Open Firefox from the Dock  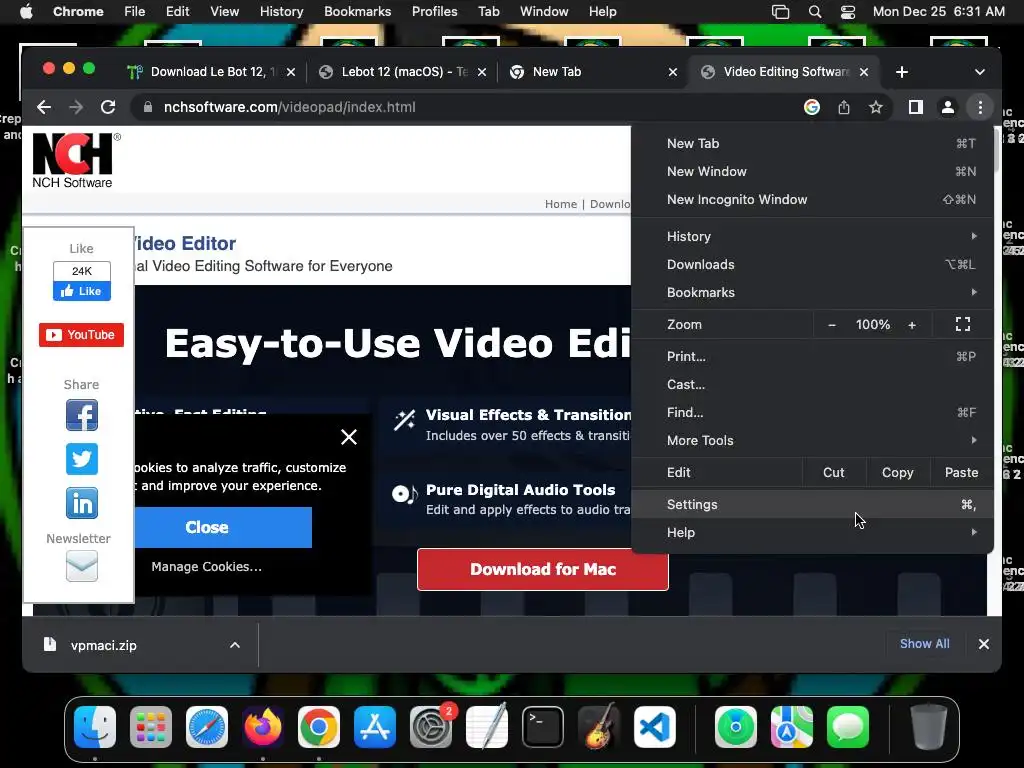pyautogui.click(x=263, y=727)
